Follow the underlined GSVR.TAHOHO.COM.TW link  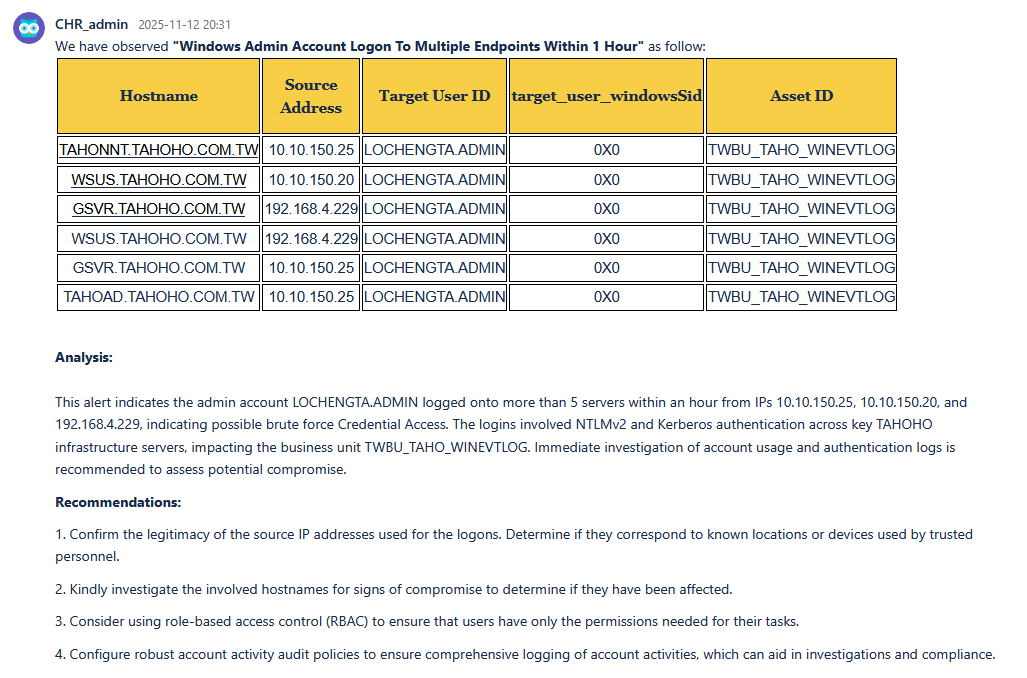pos(159,209)
